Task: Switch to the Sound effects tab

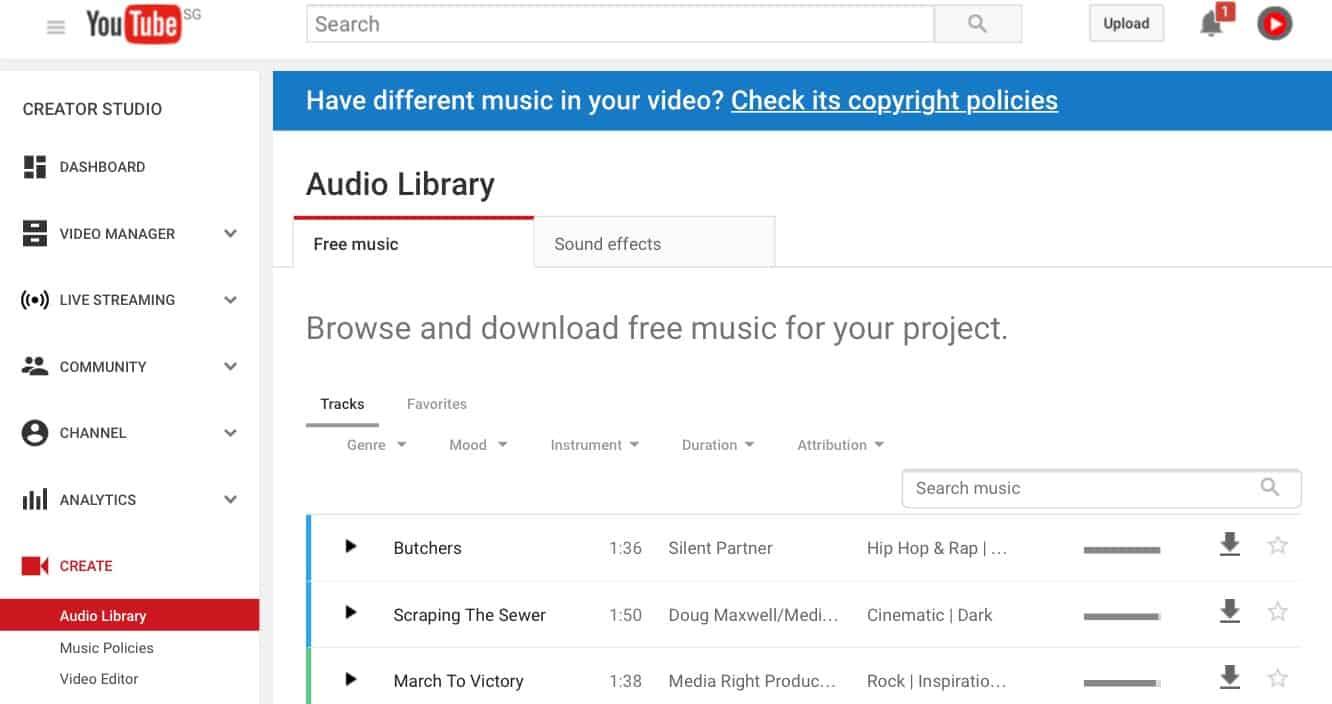Action: click(x=607, y=243)
